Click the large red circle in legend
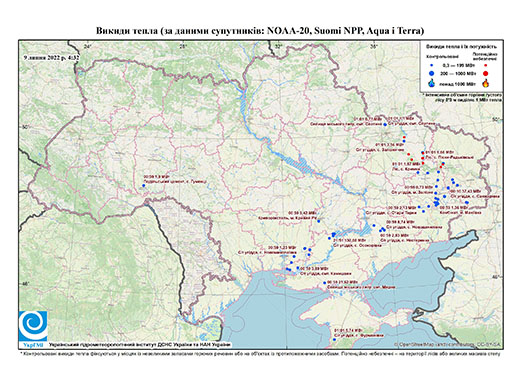The height and width of the screenshot is (368, 520). coord(486,73)
